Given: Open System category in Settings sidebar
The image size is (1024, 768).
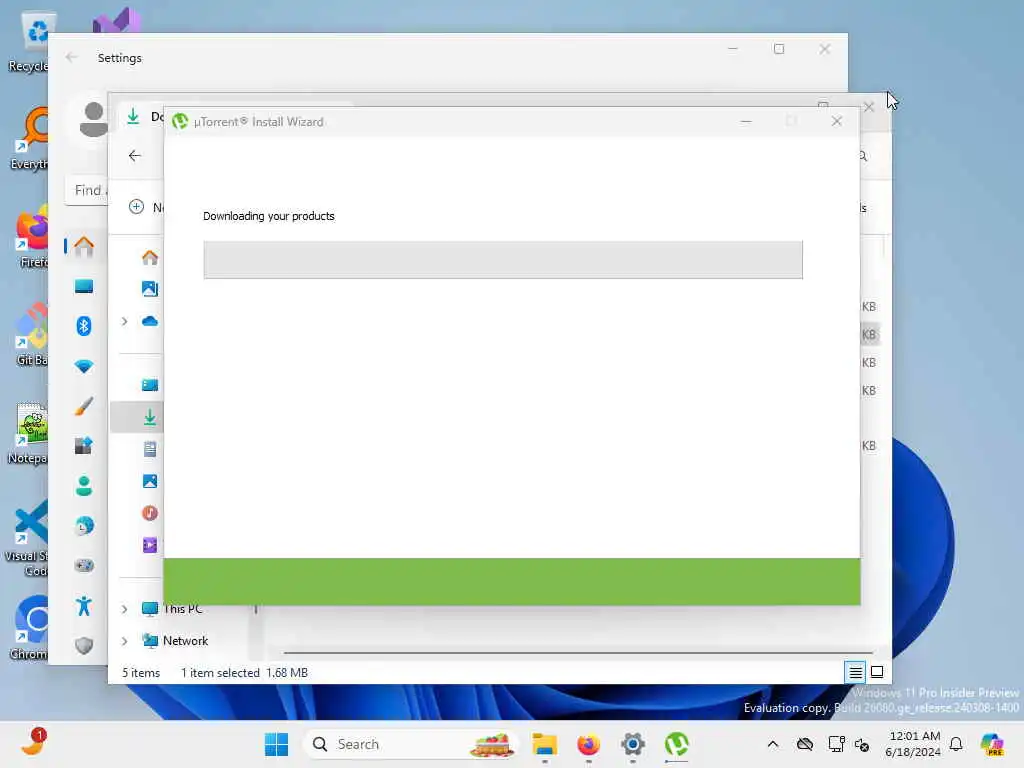Looking at the screenshot, I should [x=84, y=286].
